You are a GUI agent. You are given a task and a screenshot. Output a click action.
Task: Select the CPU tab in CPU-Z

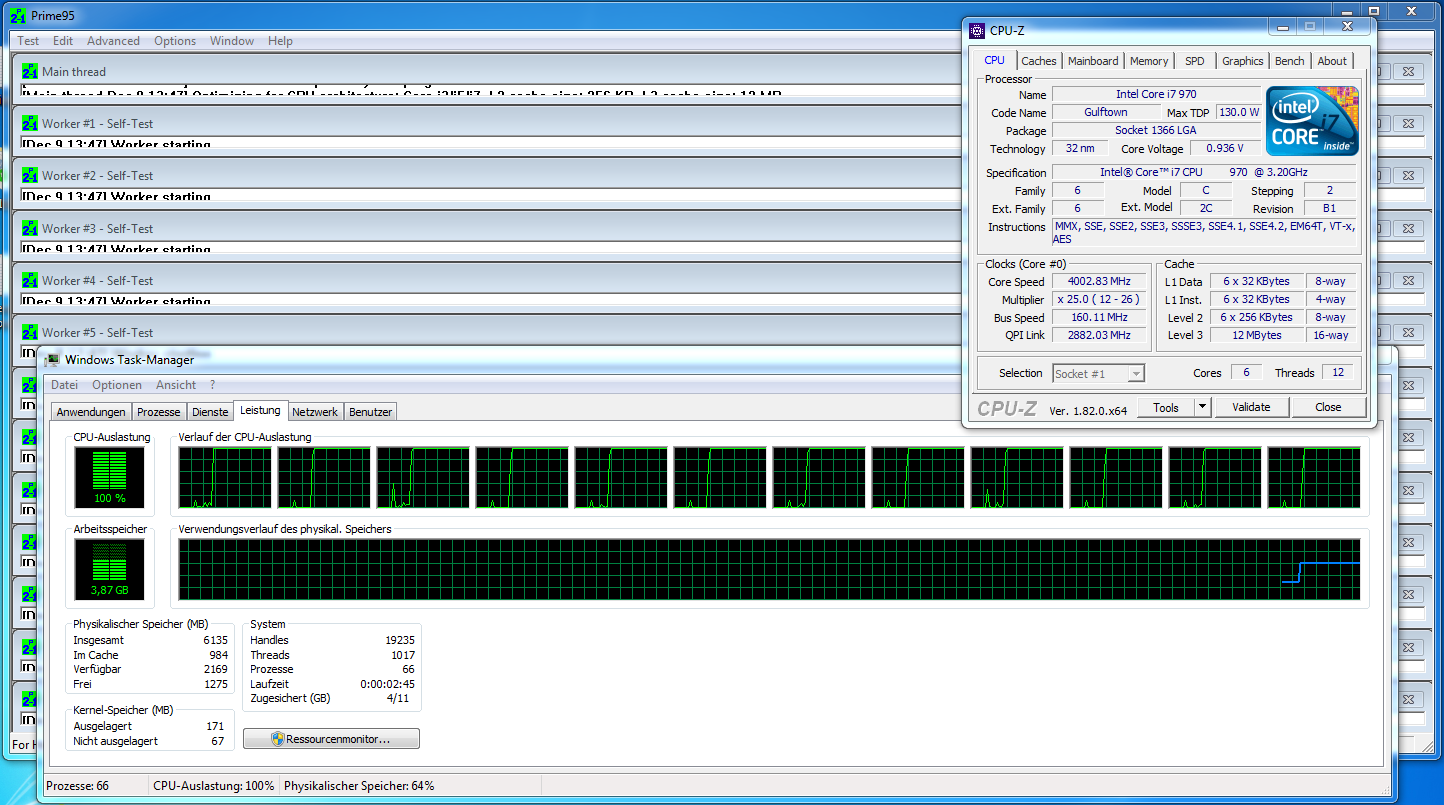(995, 60)
